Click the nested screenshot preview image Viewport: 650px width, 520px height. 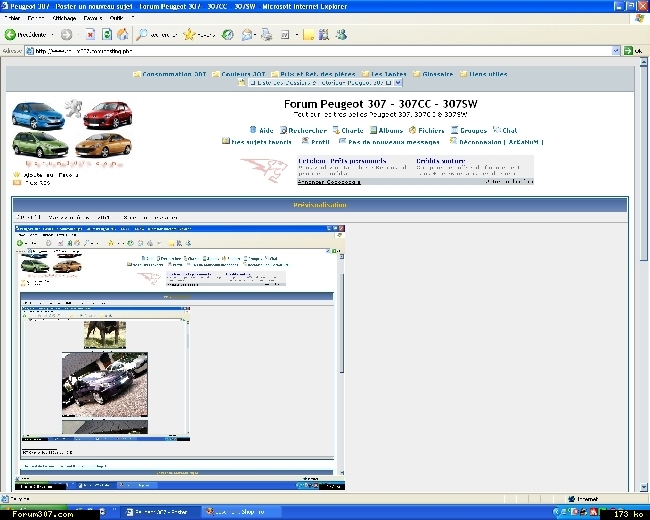pos(180,357)
